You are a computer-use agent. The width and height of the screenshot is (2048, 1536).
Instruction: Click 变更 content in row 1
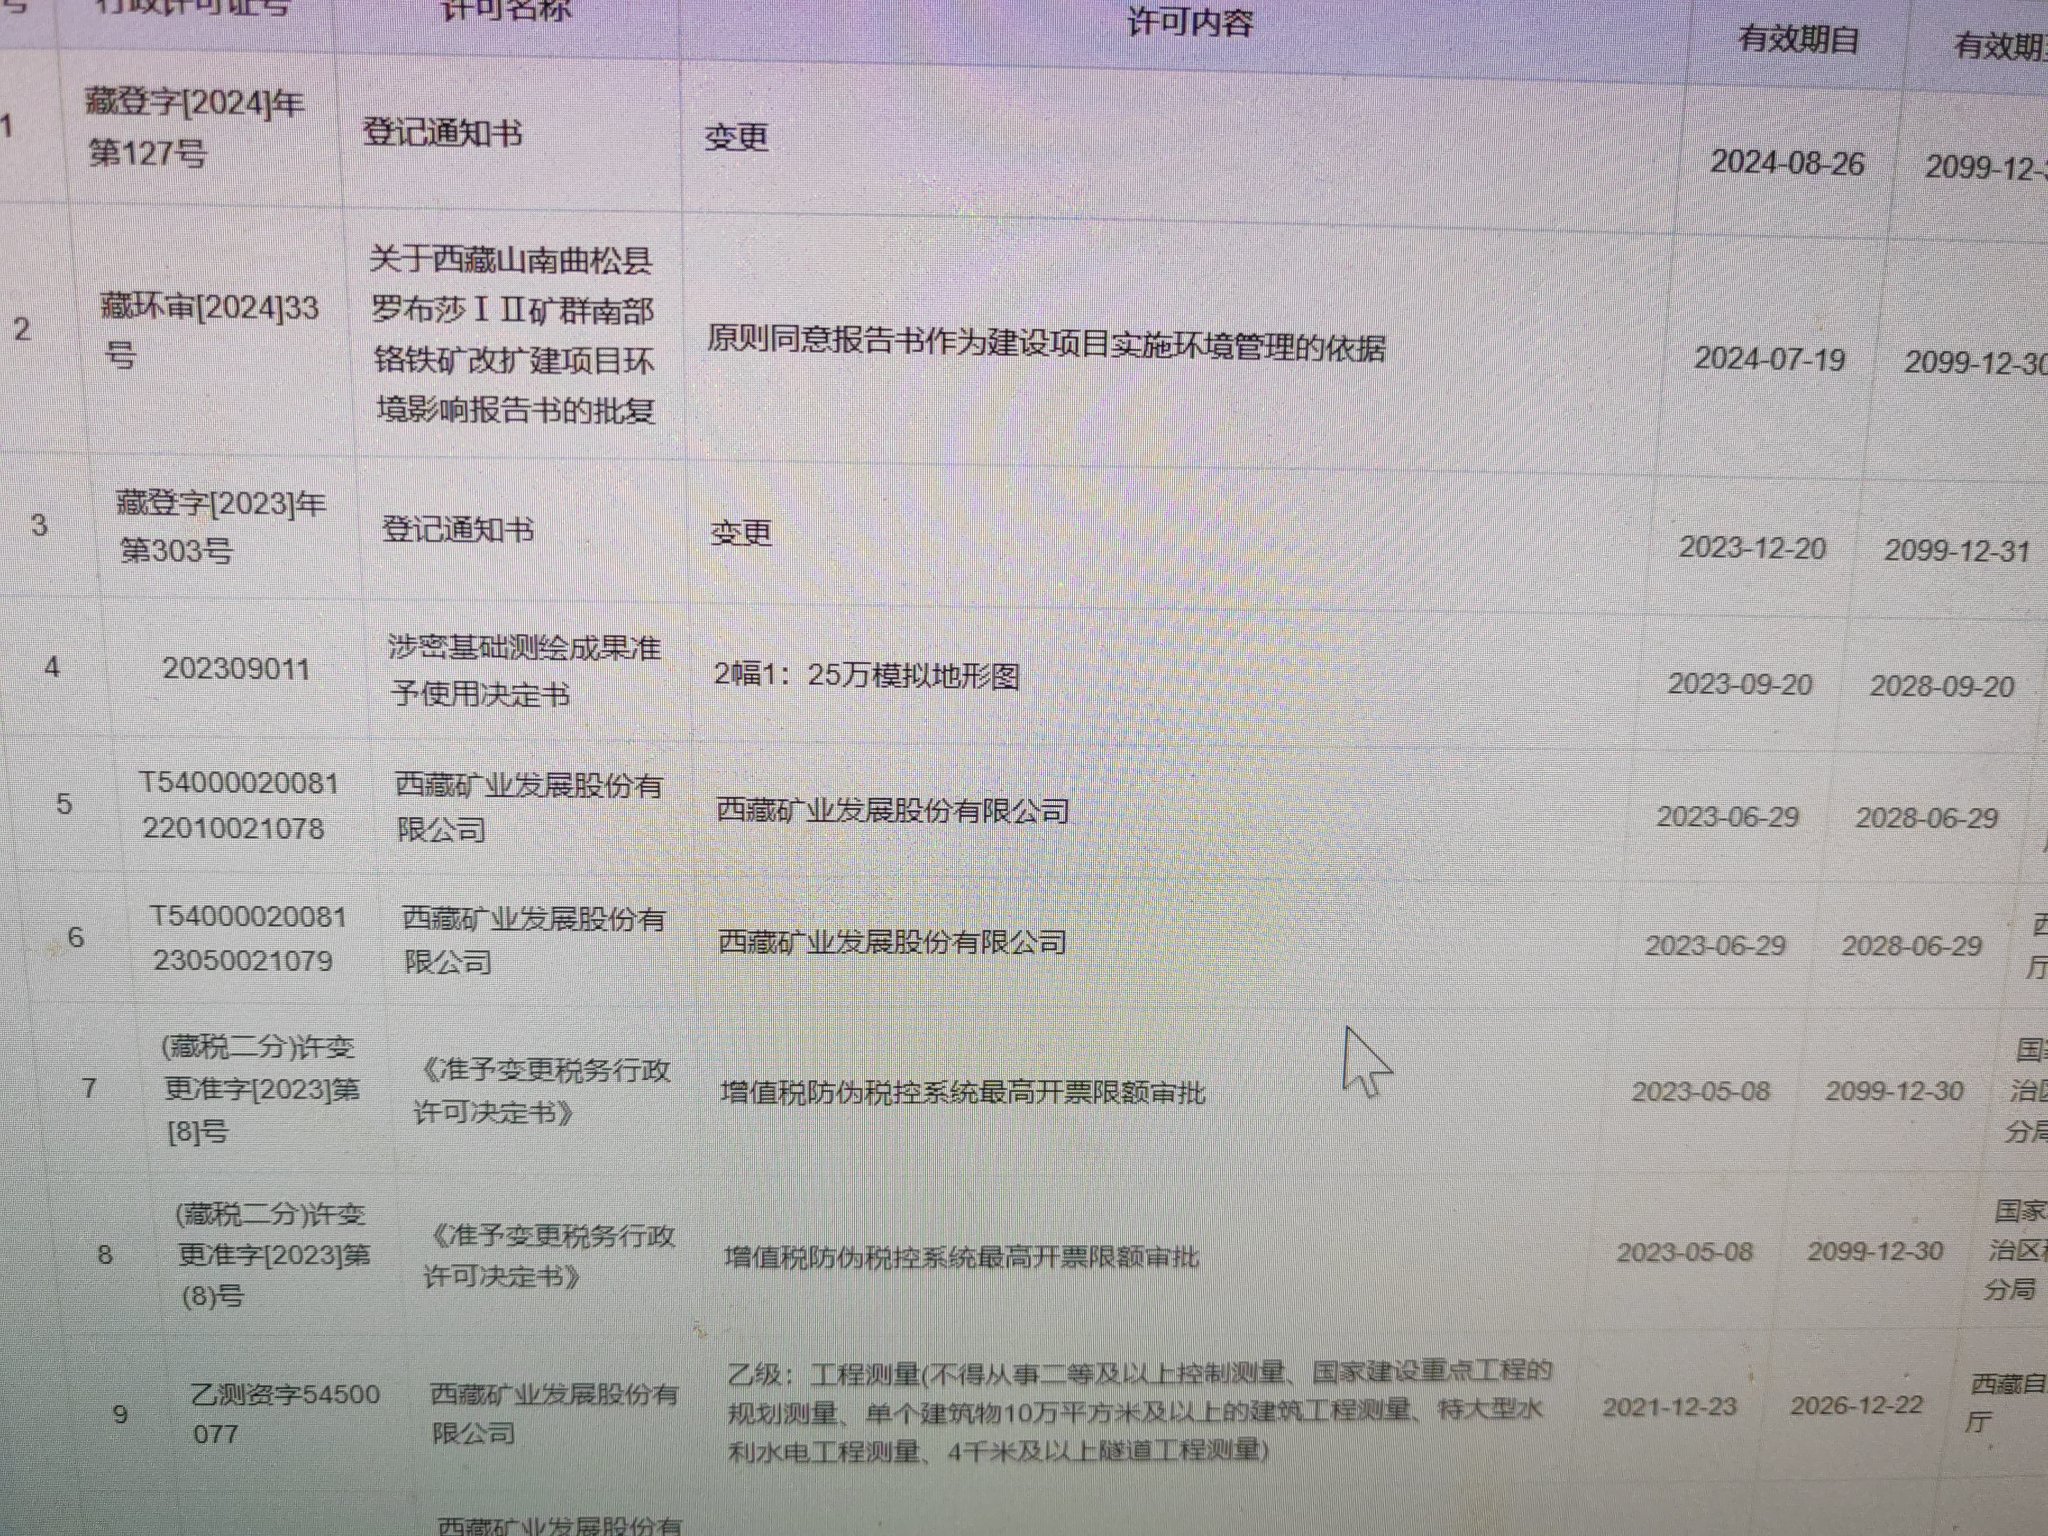[x=736, y=136]
